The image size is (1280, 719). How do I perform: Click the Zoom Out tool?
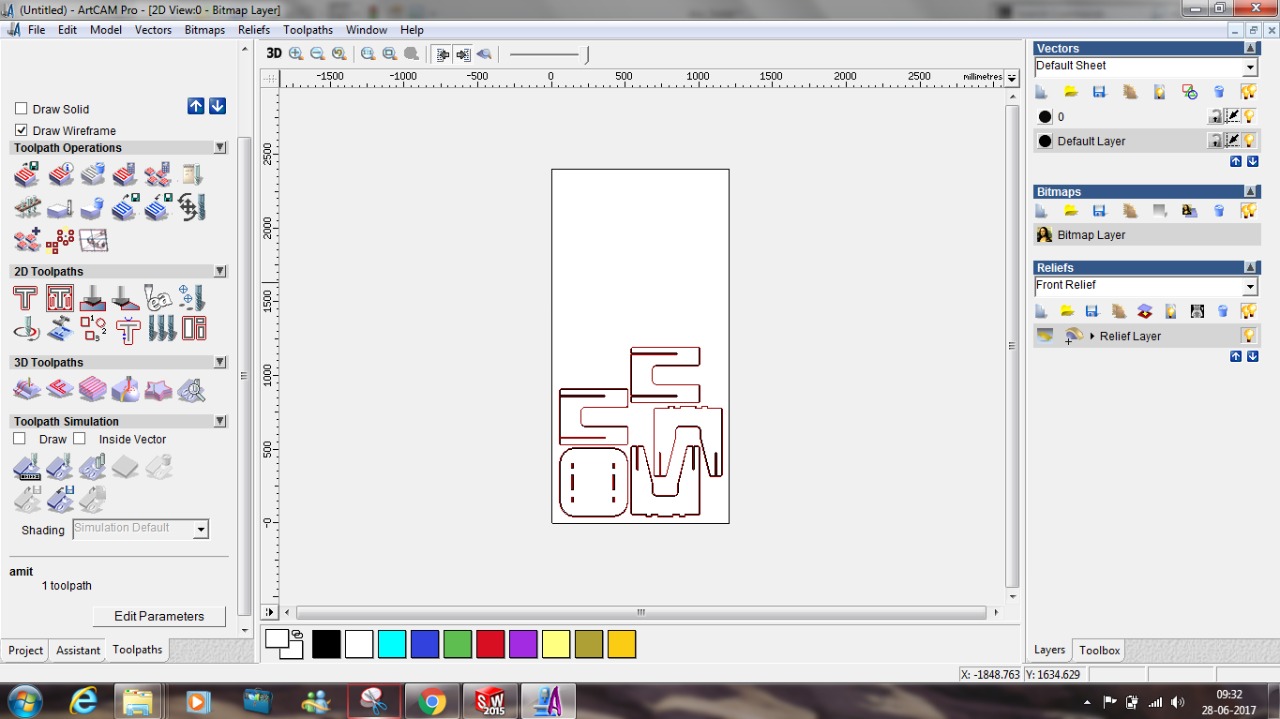pos(318,54)
